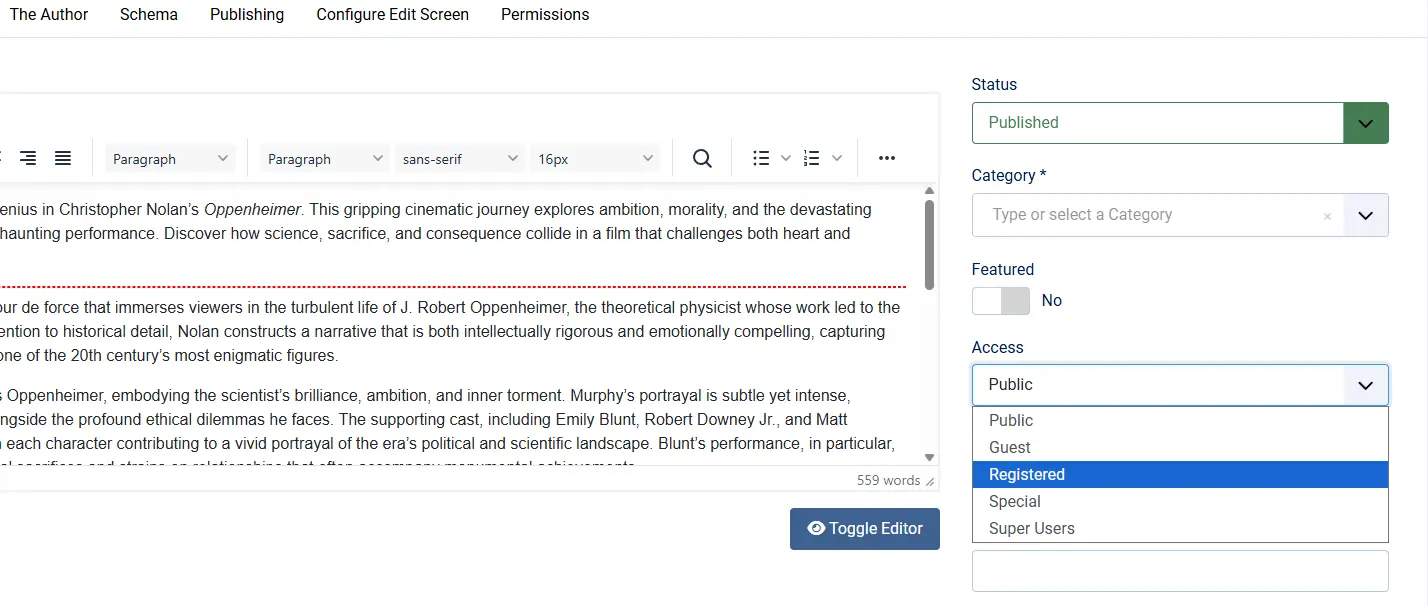Expand the bullet list style chevron
Screen dimensions: 1428x606
[785, 157]
